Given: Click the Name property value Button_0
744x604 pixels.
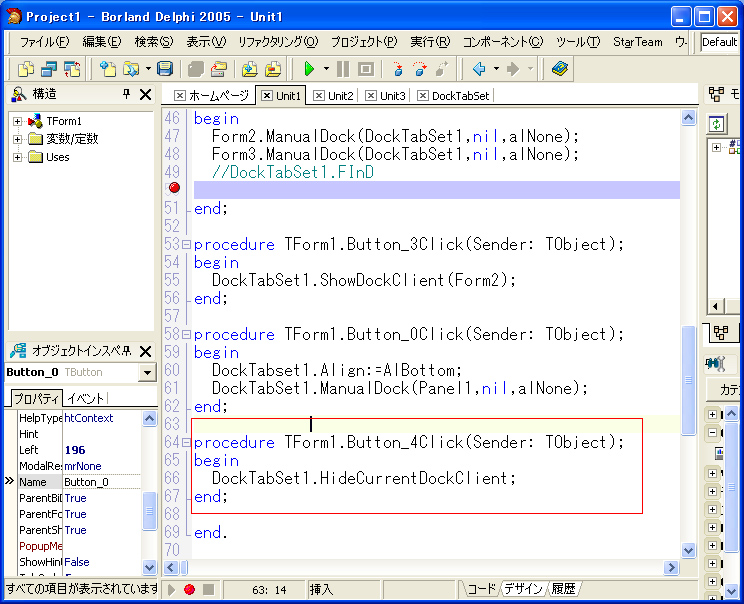Looking at the screenshot, I should tap(102, 483).
